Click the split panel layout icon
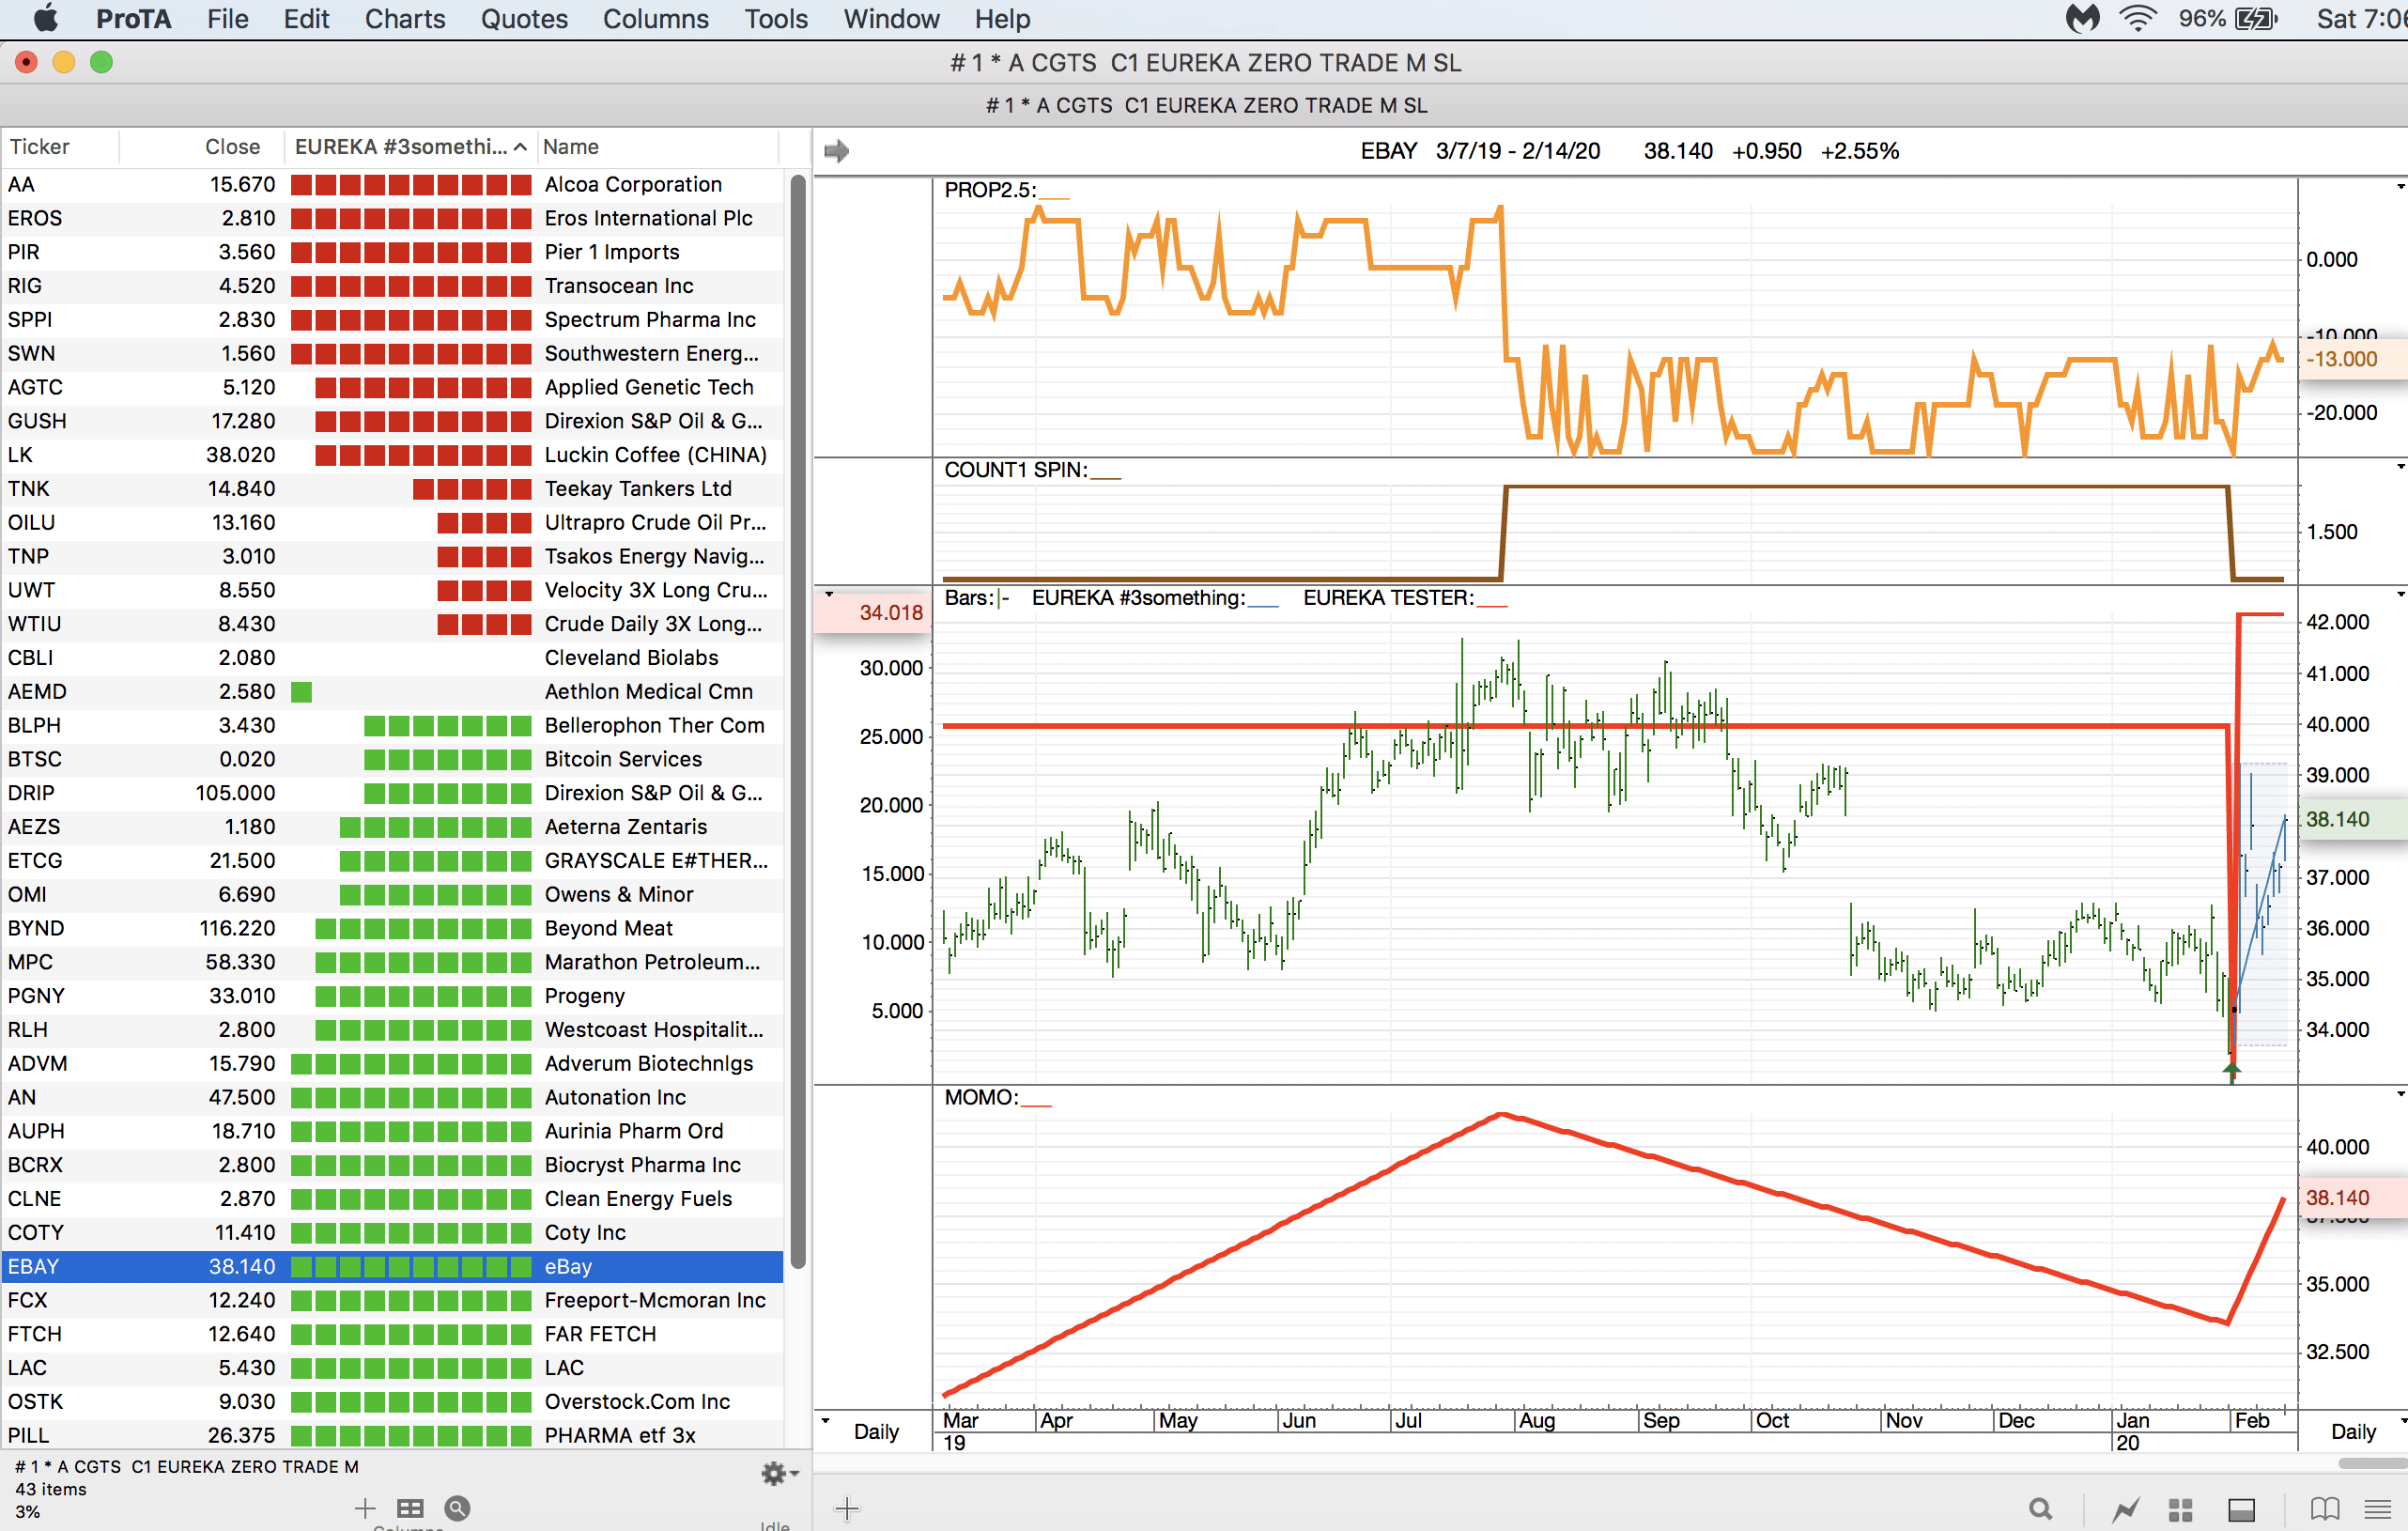The image size is (2408, 1531). [x=2241, y=1508]
